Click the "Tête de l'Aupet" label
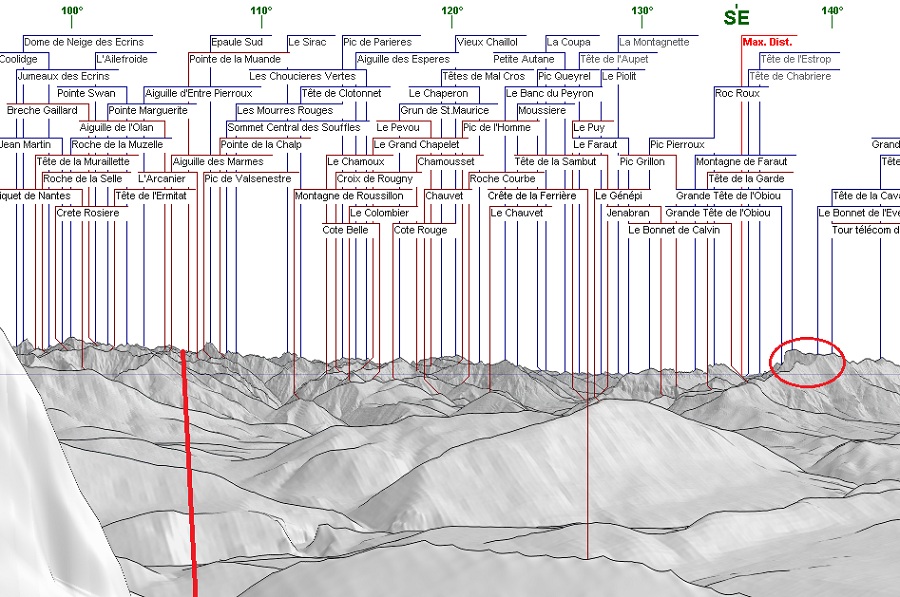Screen dimensions: 900x597 [614, 59]
